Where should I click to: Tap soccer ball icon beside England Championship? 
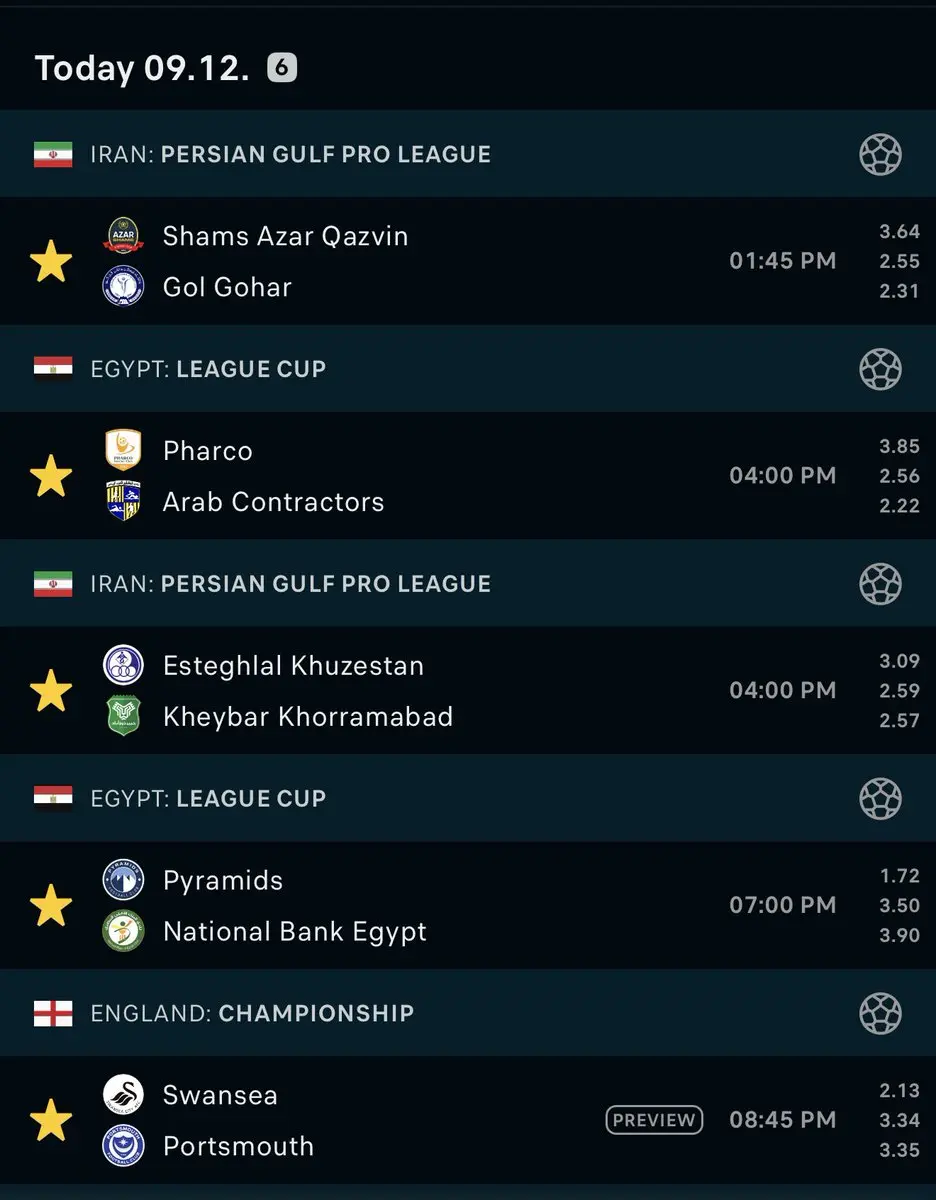coord(880,1013)
